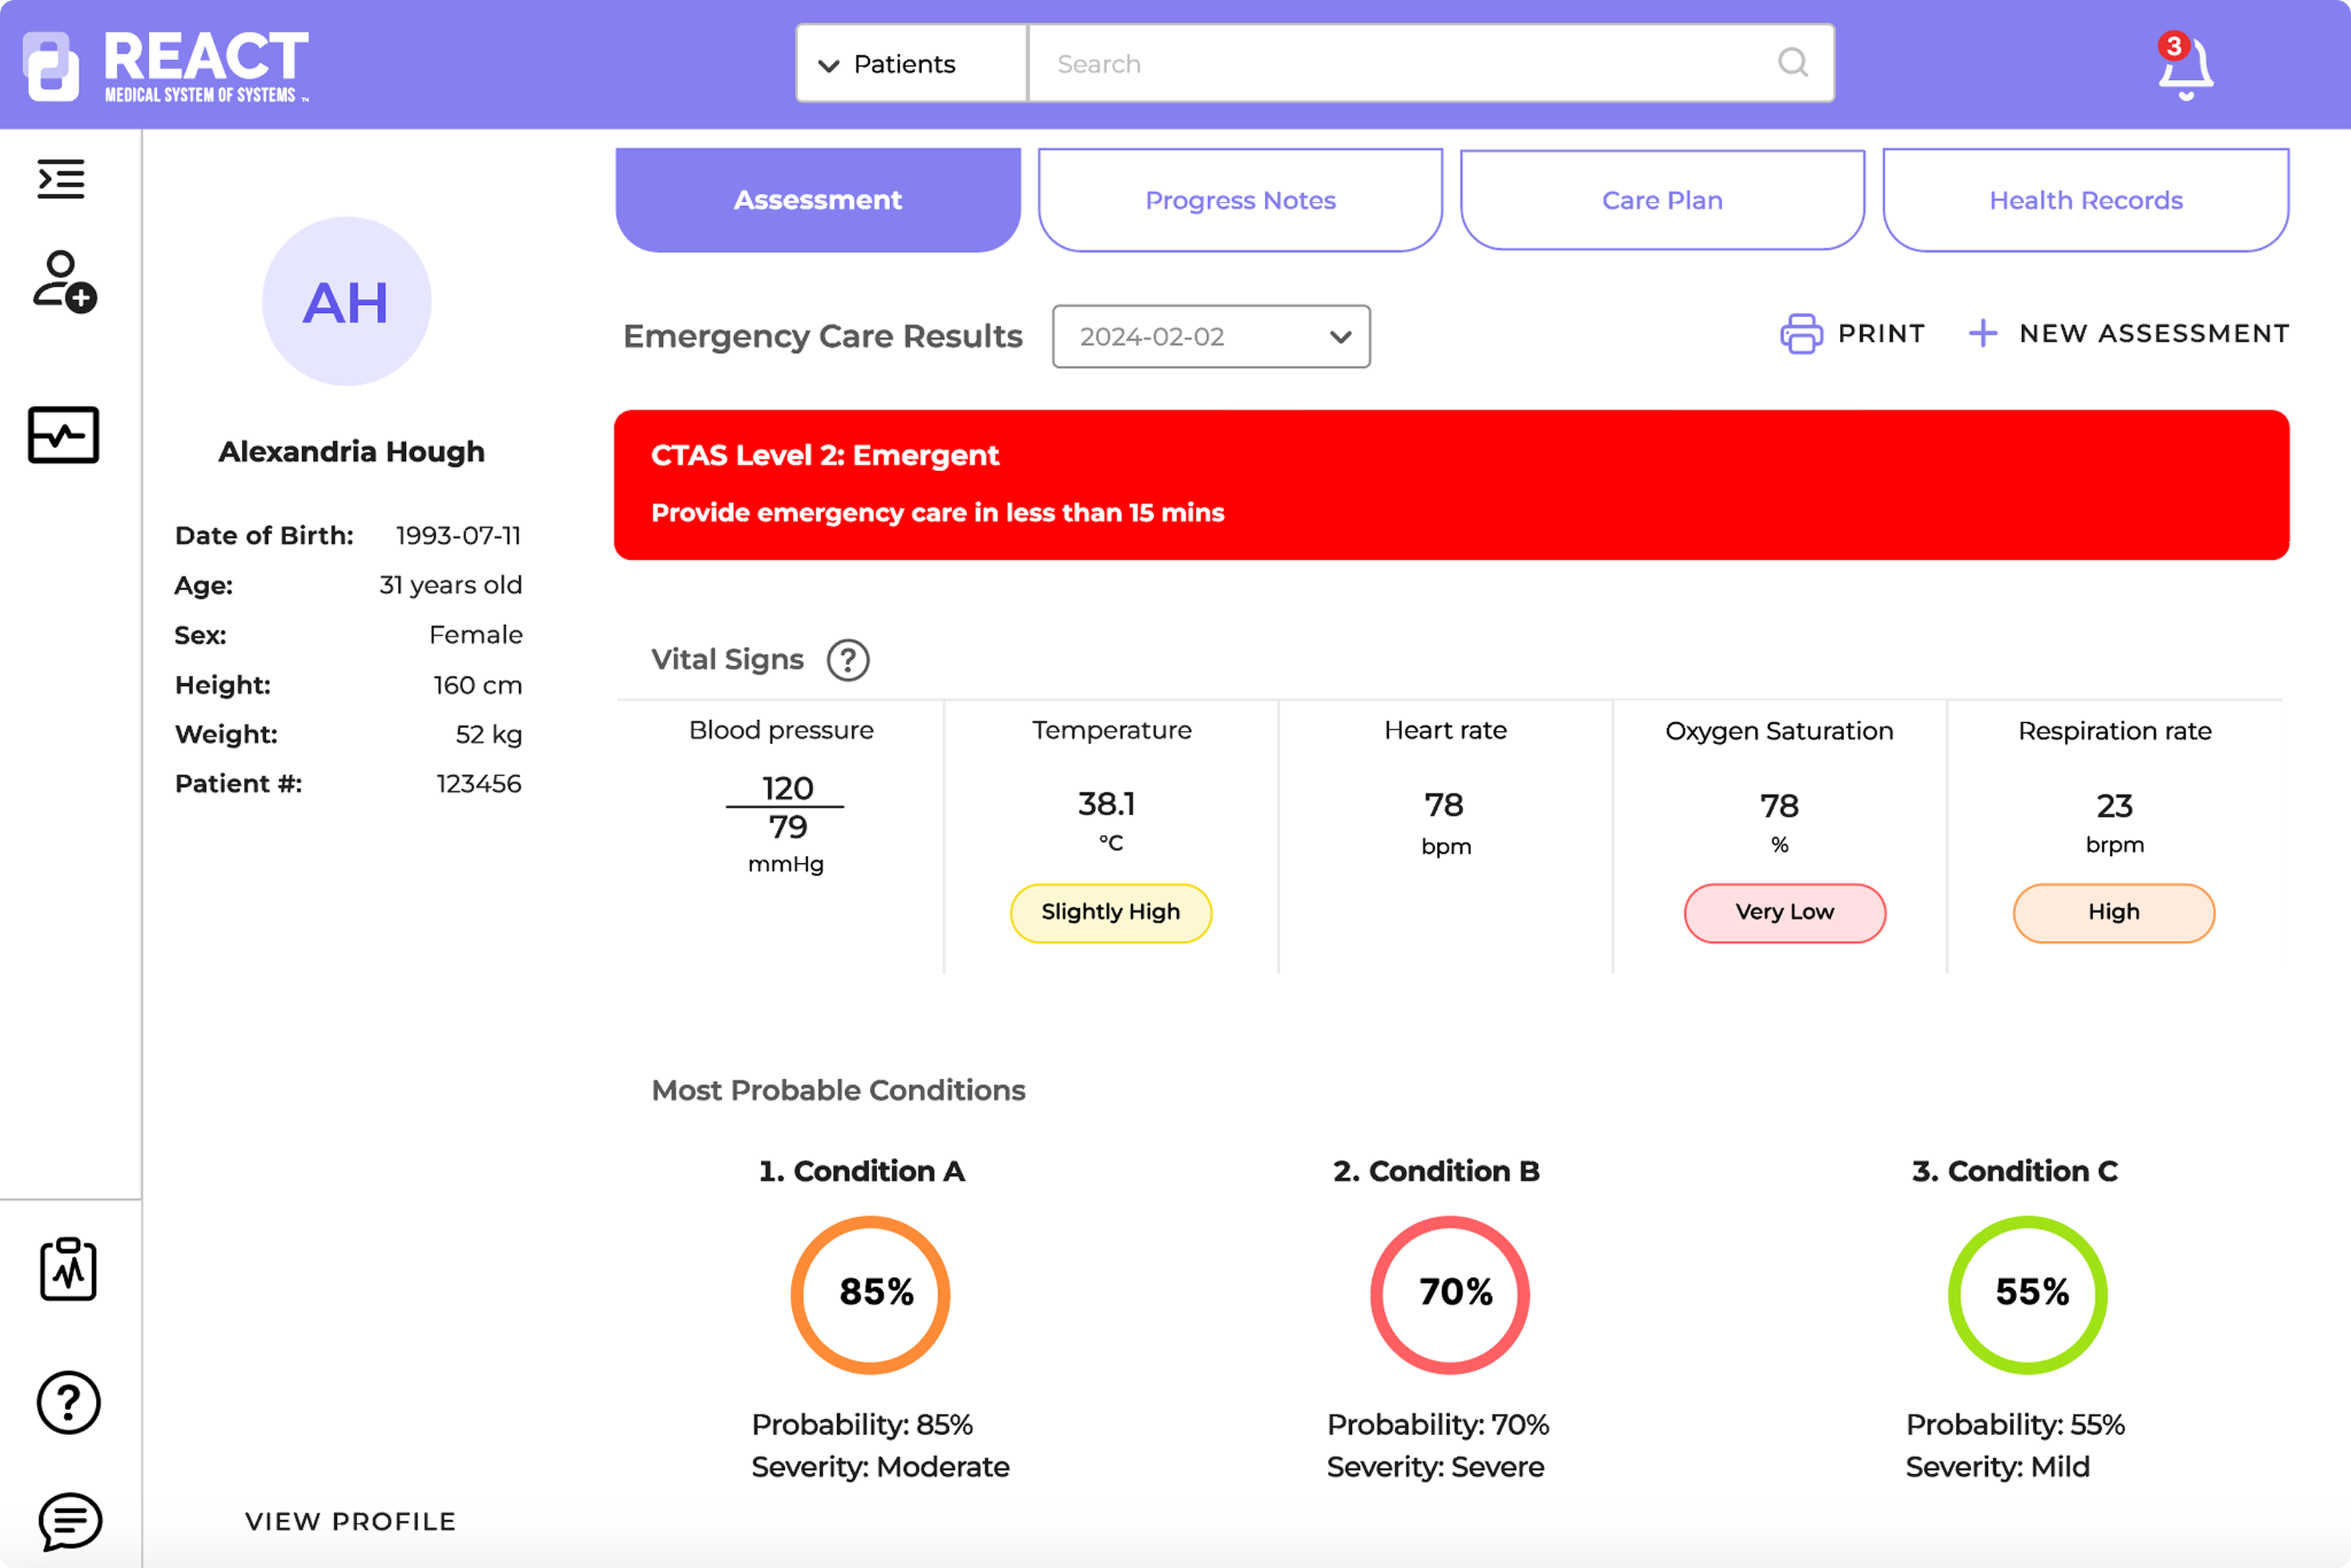
Task: Click the add patient icon
Action: coord(64,282)
